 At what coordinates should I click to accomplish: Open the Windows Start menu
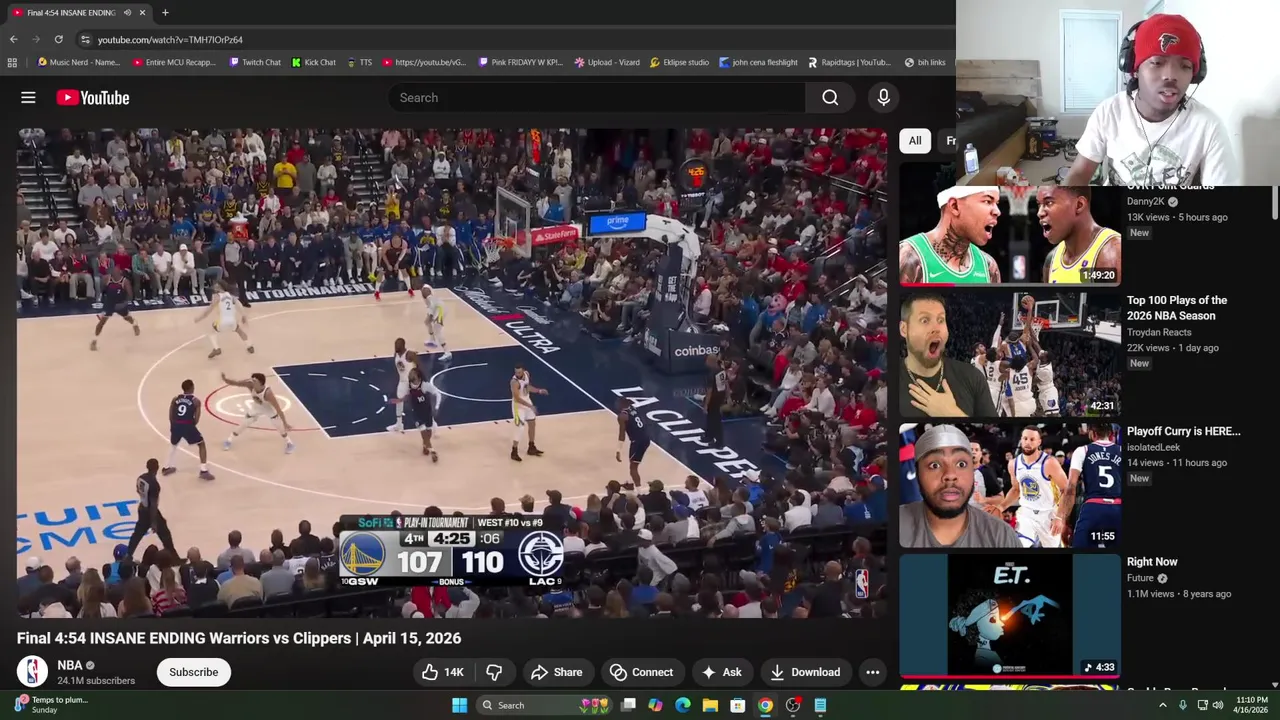[x=459, y=705]
